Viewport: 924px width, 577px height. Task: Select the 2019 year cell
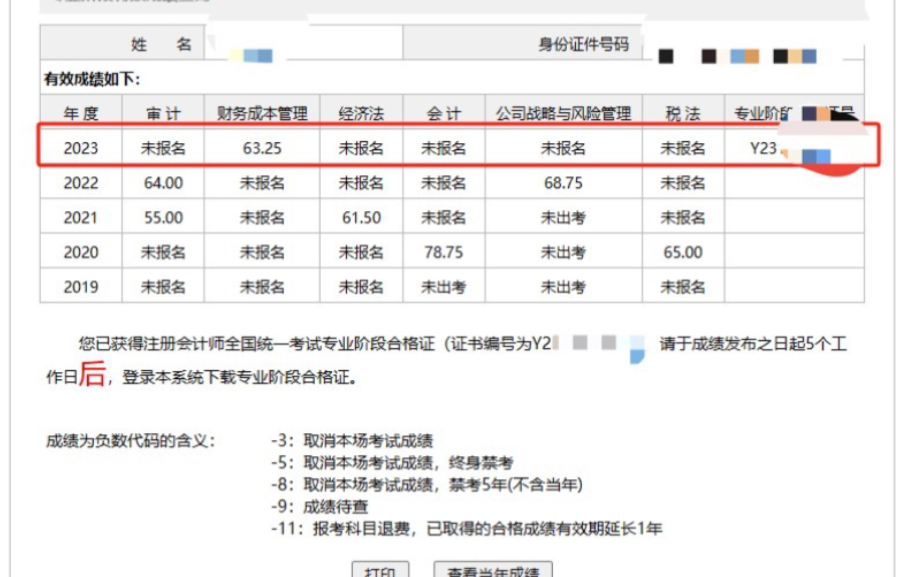coord(81,287)
